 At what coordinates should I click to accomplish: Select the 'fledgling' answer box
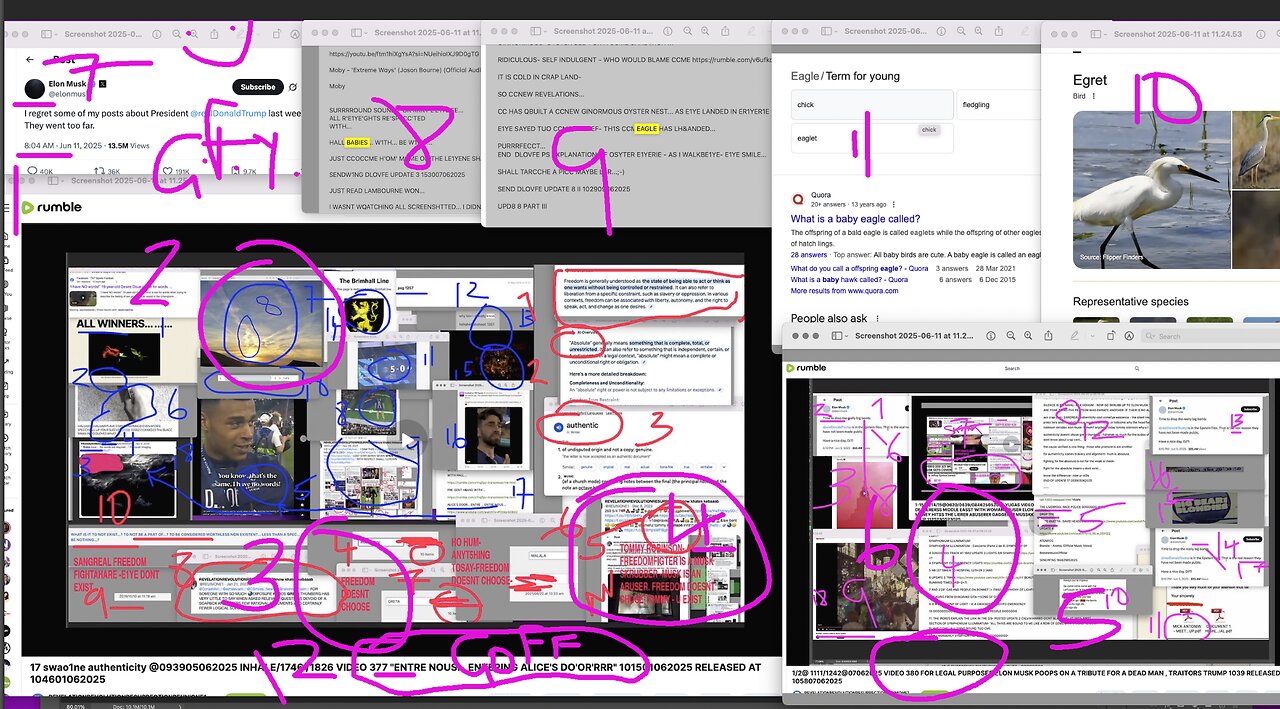click(997, 104)
